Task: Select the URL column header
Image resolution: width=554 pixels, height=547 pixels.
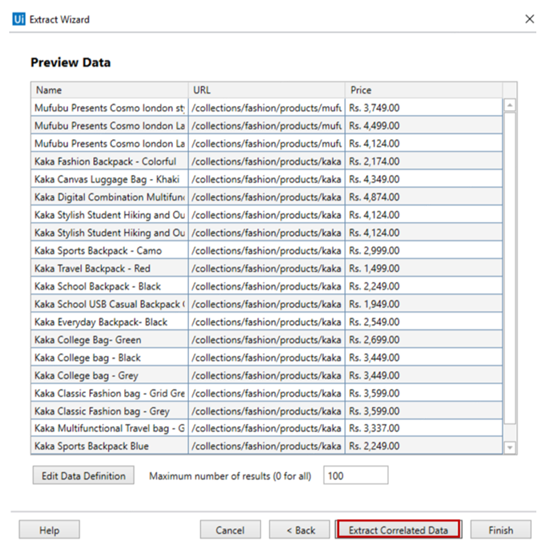Action: pyautogui.click(x=266, y=90)
